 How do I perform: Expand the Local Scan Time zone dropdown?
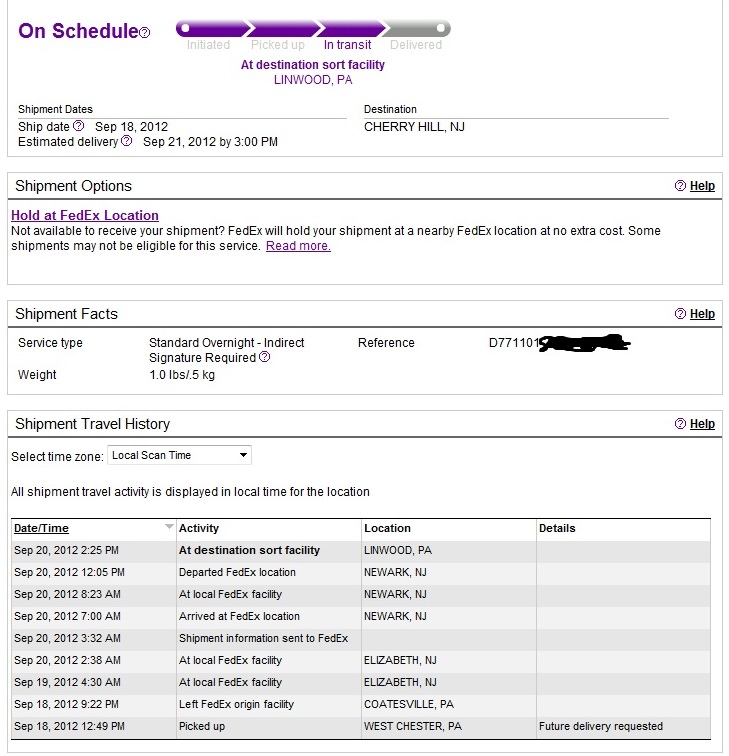pos(179,455)
